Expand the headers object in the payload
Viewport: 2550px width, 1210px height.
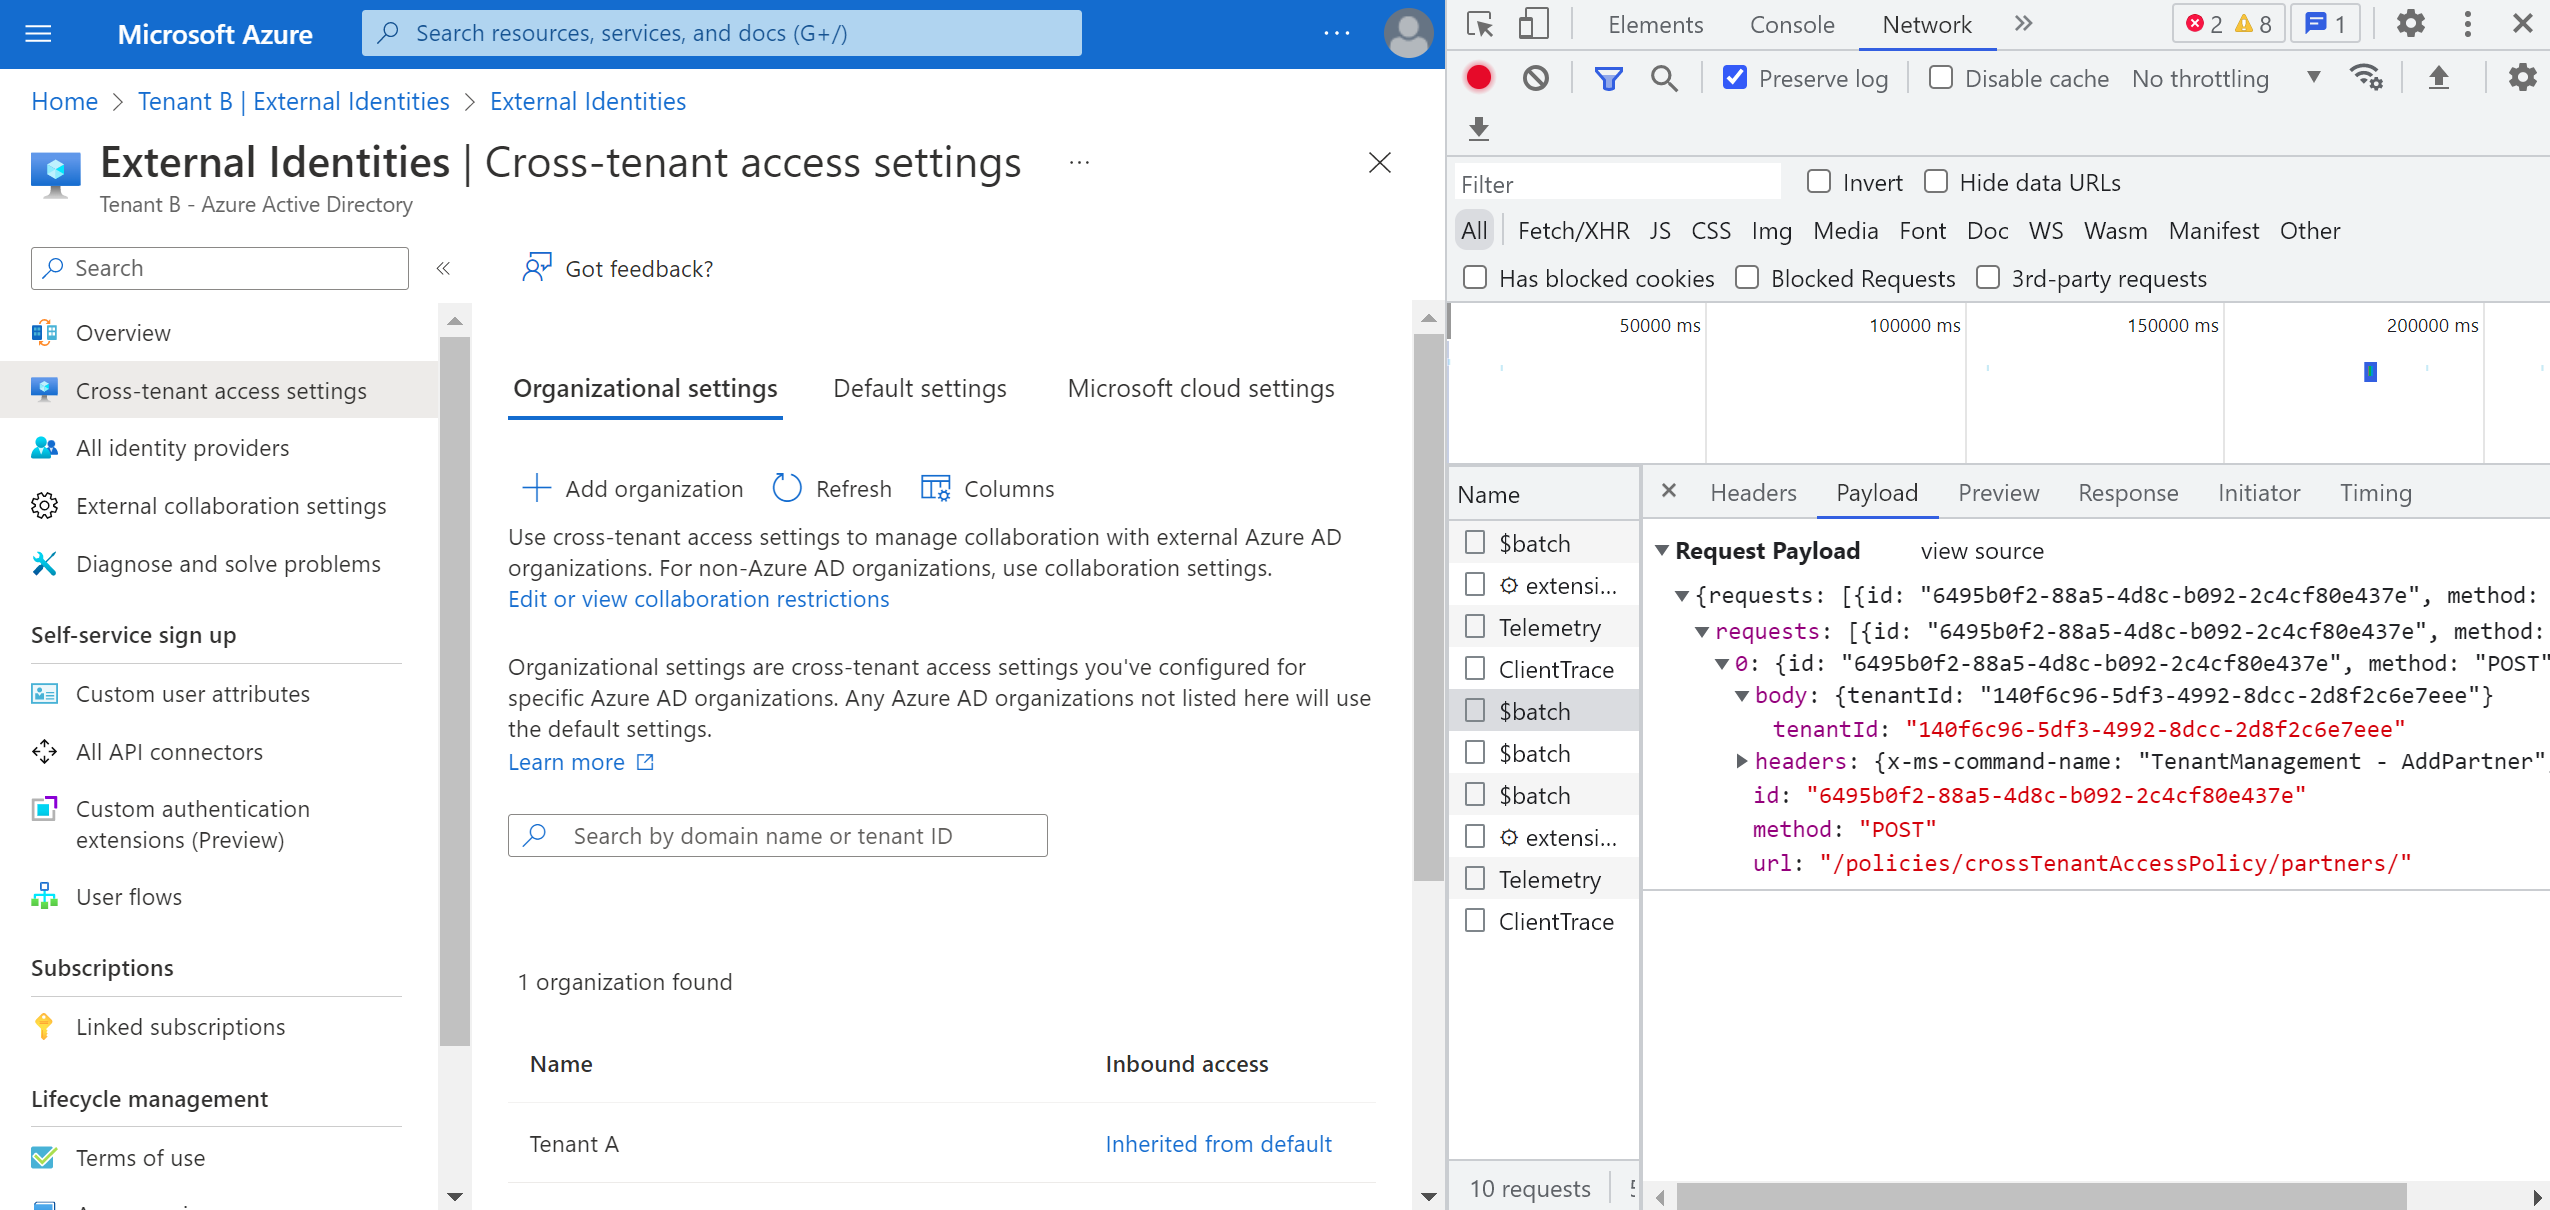(x=1742, y=761)
